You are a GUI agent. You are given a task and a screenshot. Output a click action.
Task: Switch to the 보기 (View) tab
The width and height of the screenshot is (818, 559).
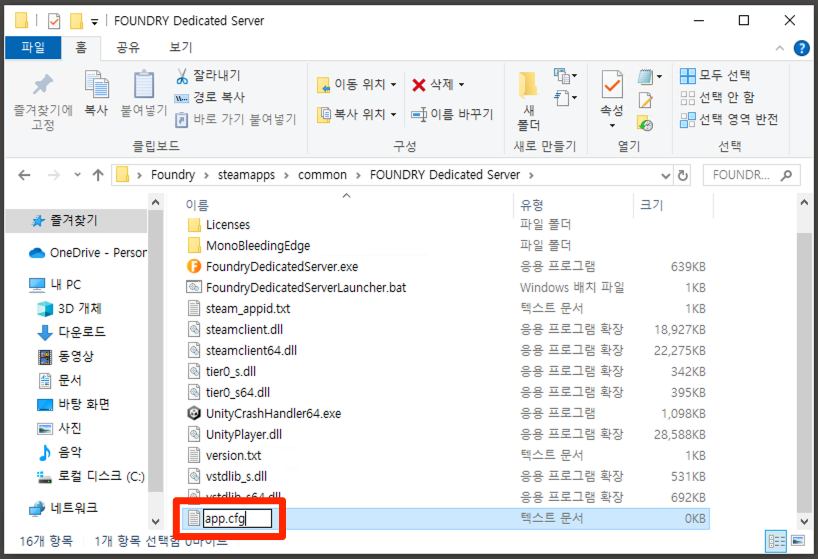pyautogui.click(x=181, y=47)
